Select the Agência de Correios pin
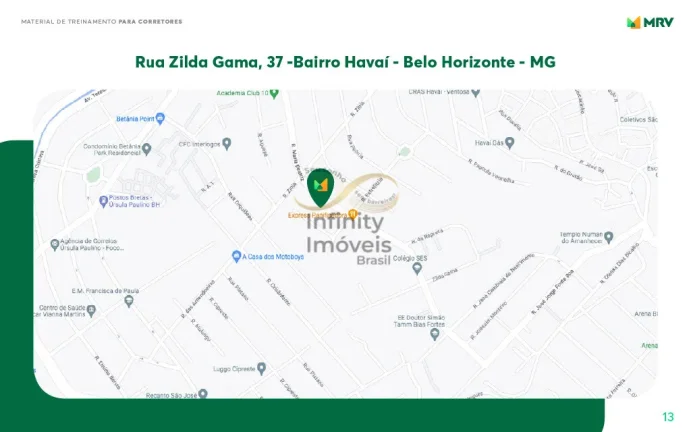The height and width of the screenshot is (432, 691). [x=55, y=245]
